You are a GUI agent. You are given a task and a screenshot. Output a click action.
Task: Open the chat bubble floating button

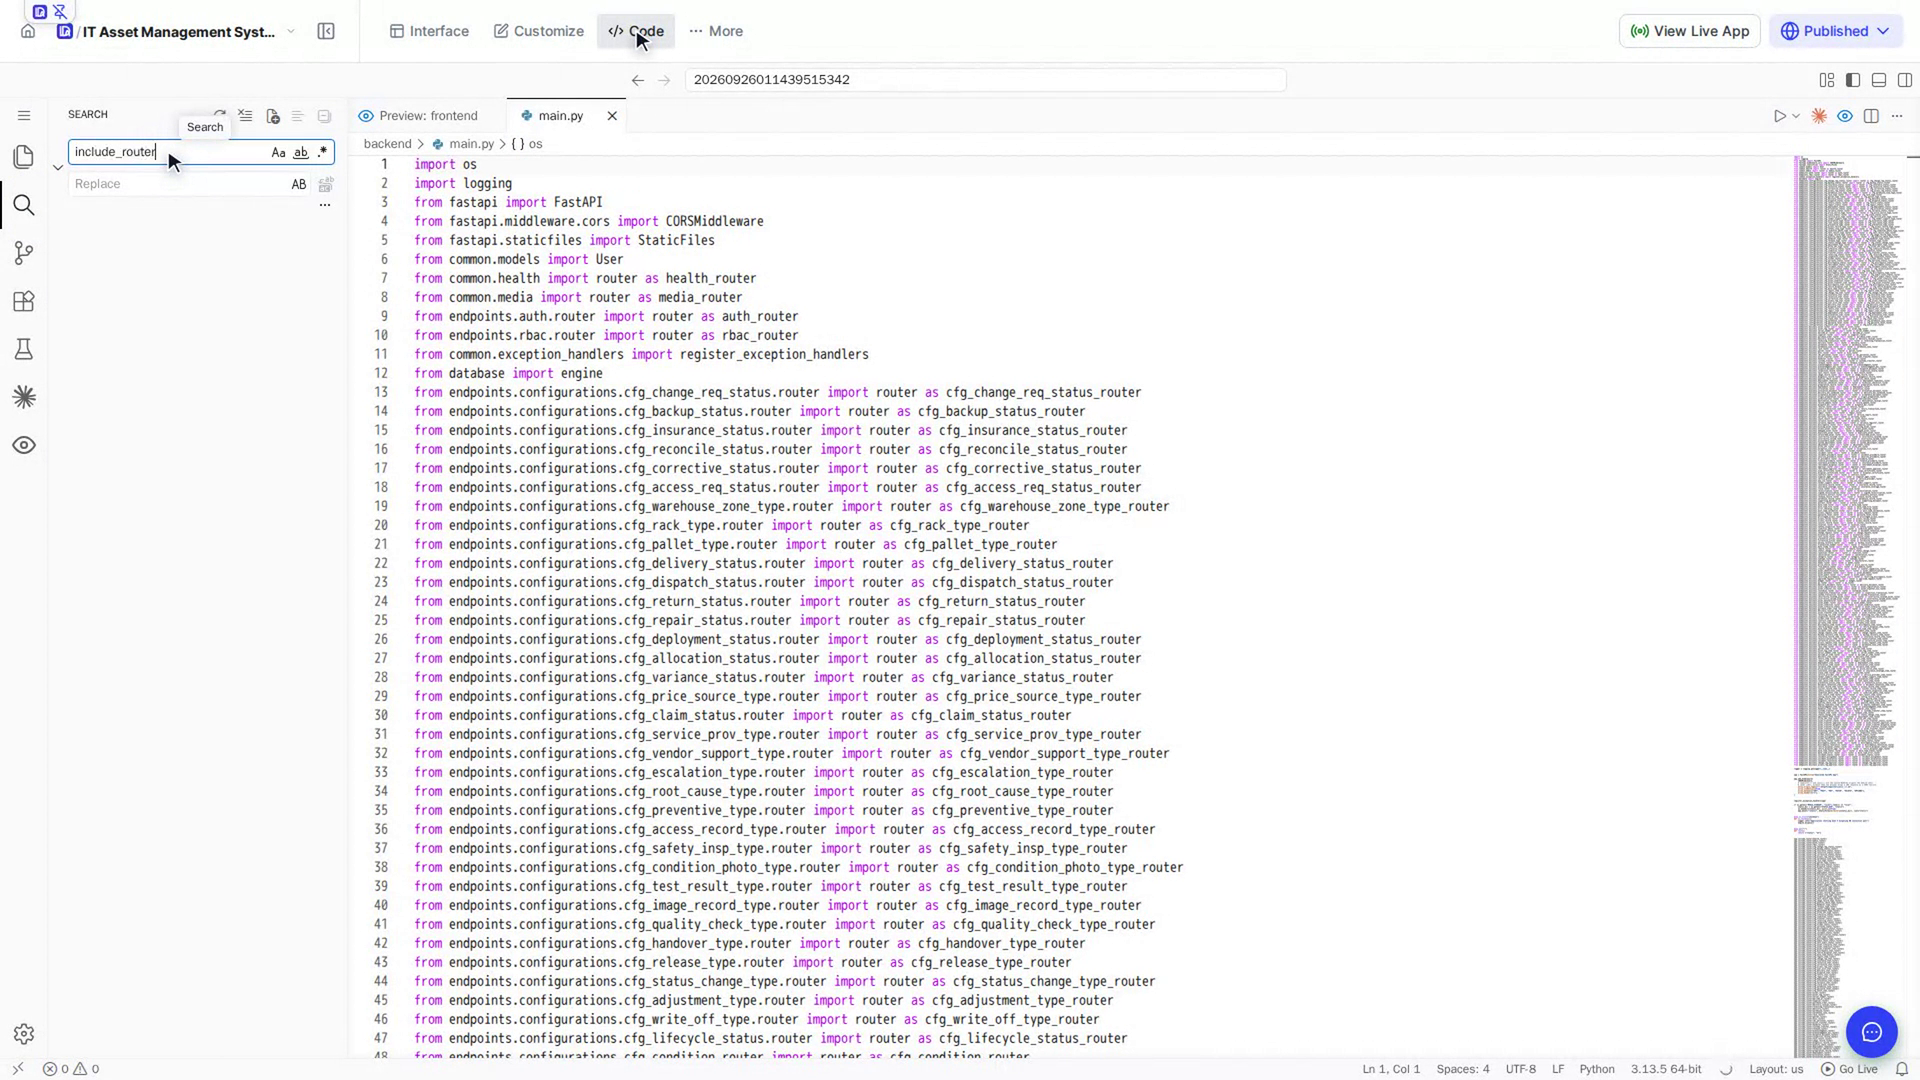tap(1872, 1032)
